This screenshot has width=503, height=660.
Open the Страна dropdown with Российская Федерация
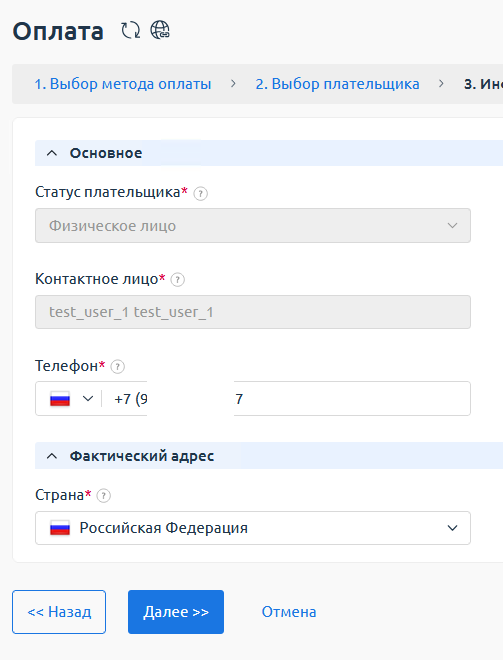pos(253,528)
